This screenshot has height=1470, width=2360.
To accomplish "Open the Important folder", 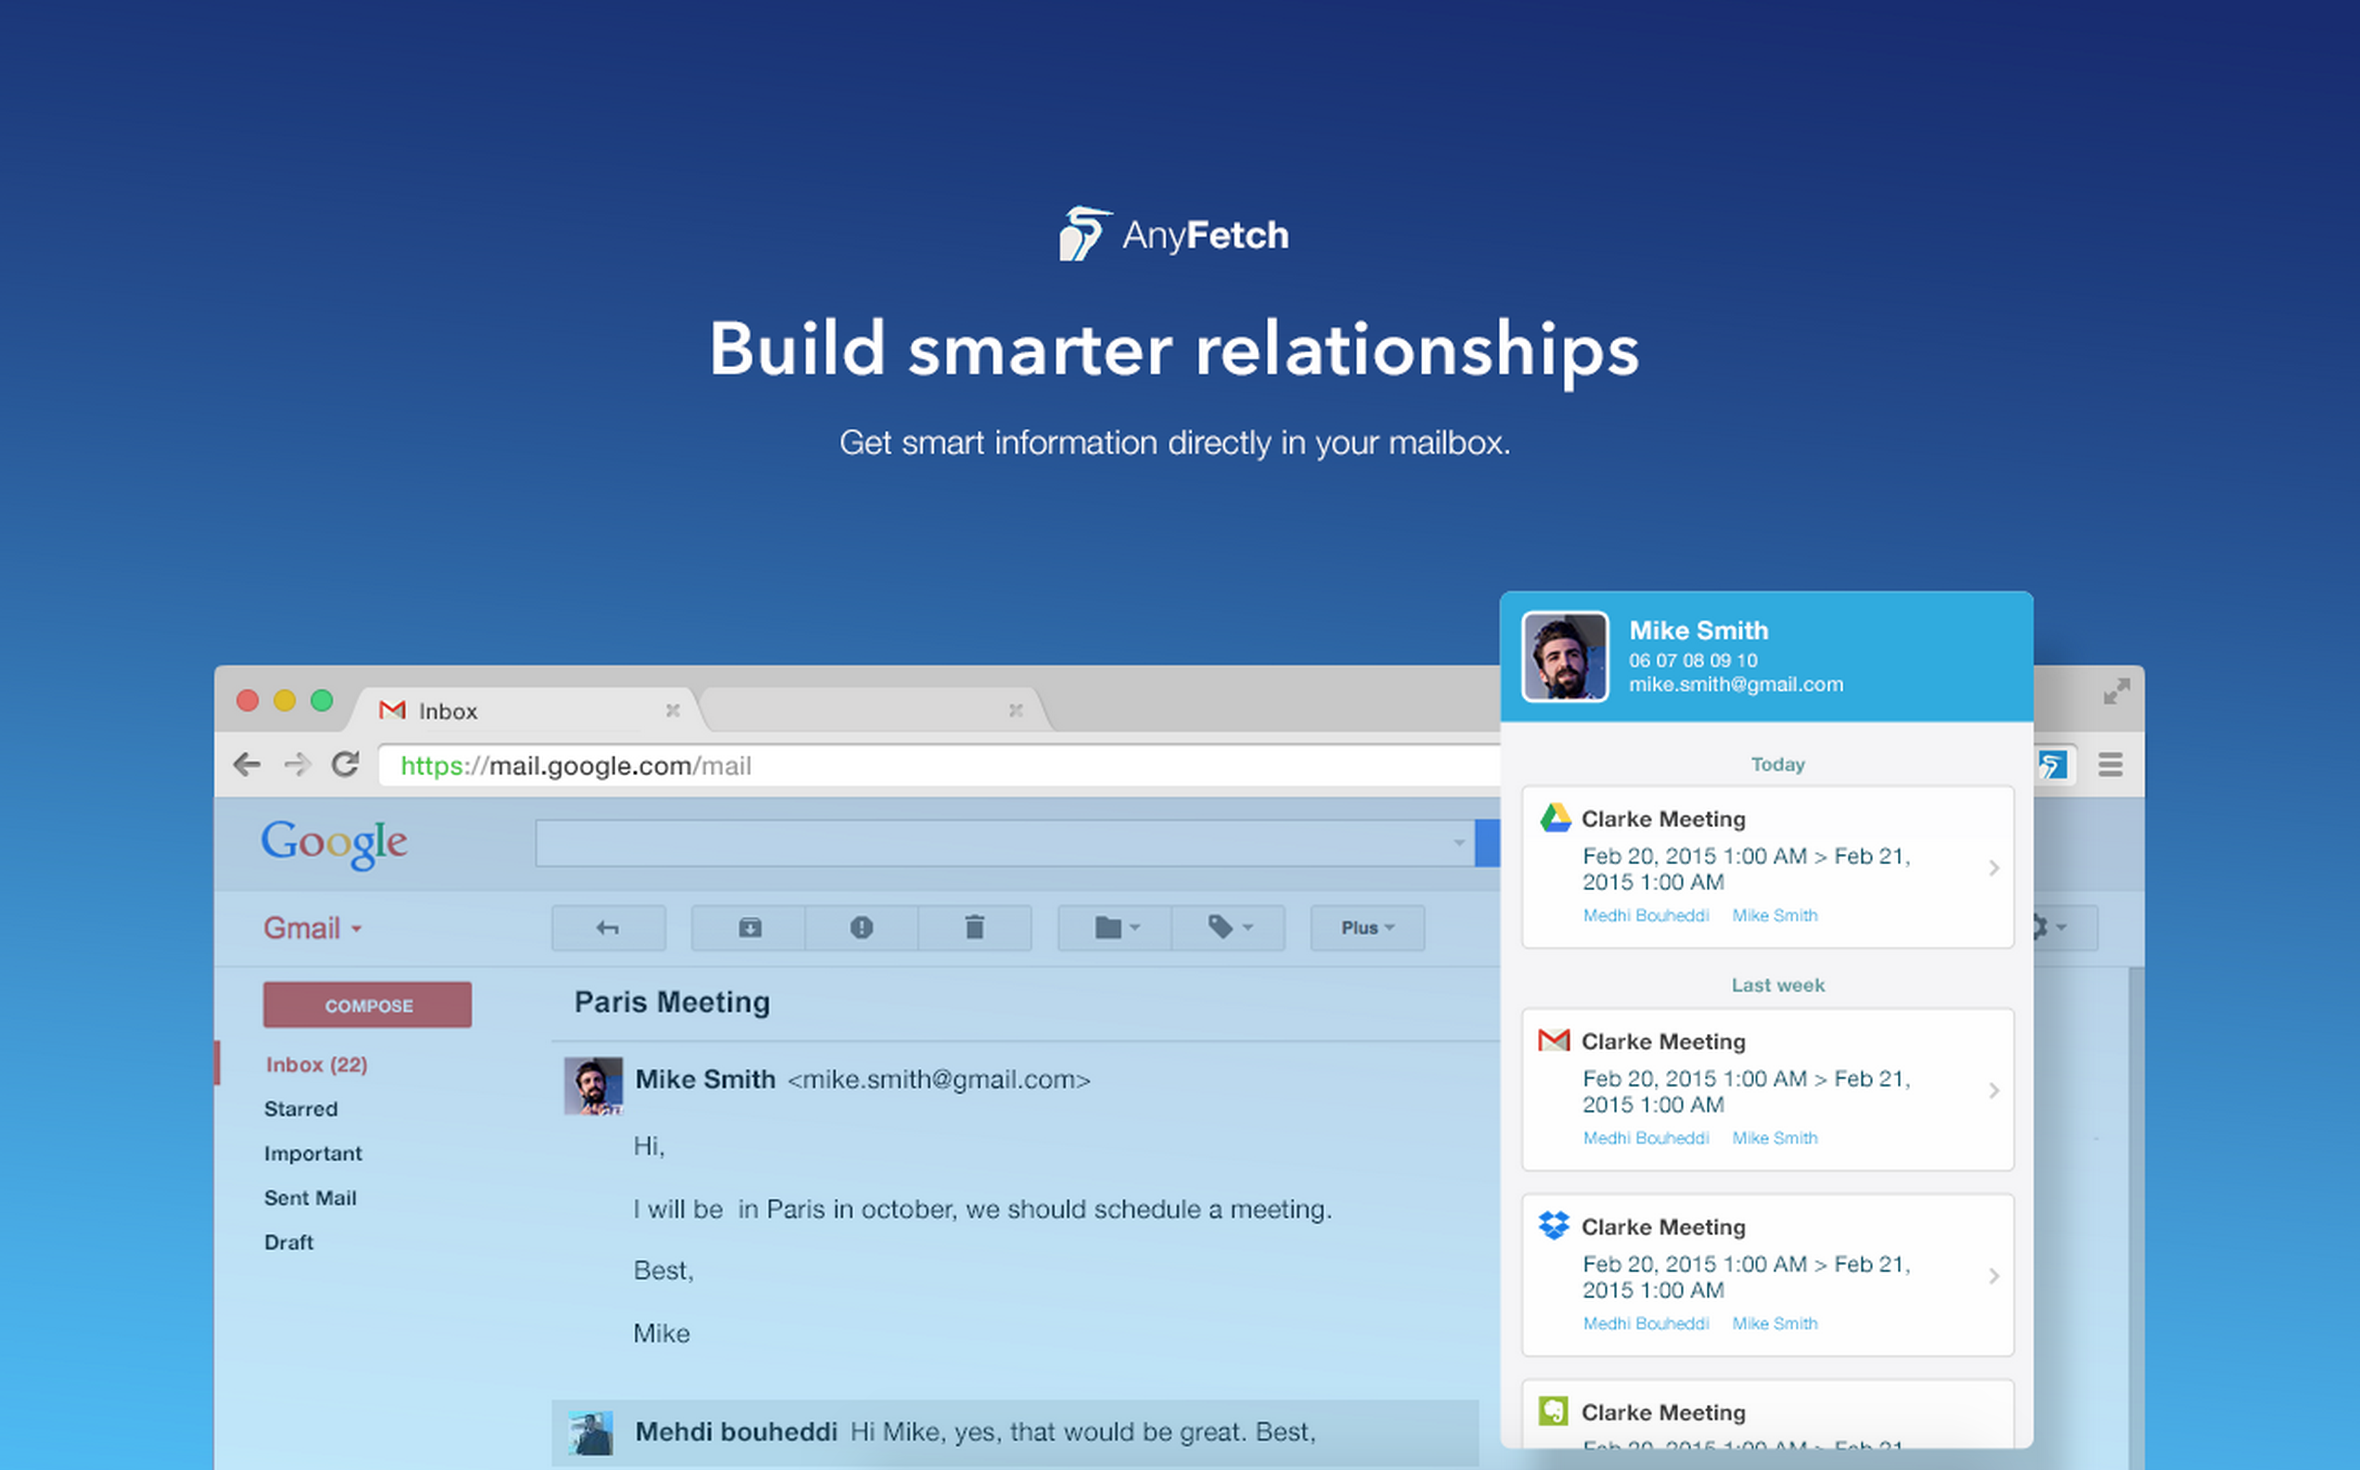I will pyautogui.click(x=313, y=1153).
